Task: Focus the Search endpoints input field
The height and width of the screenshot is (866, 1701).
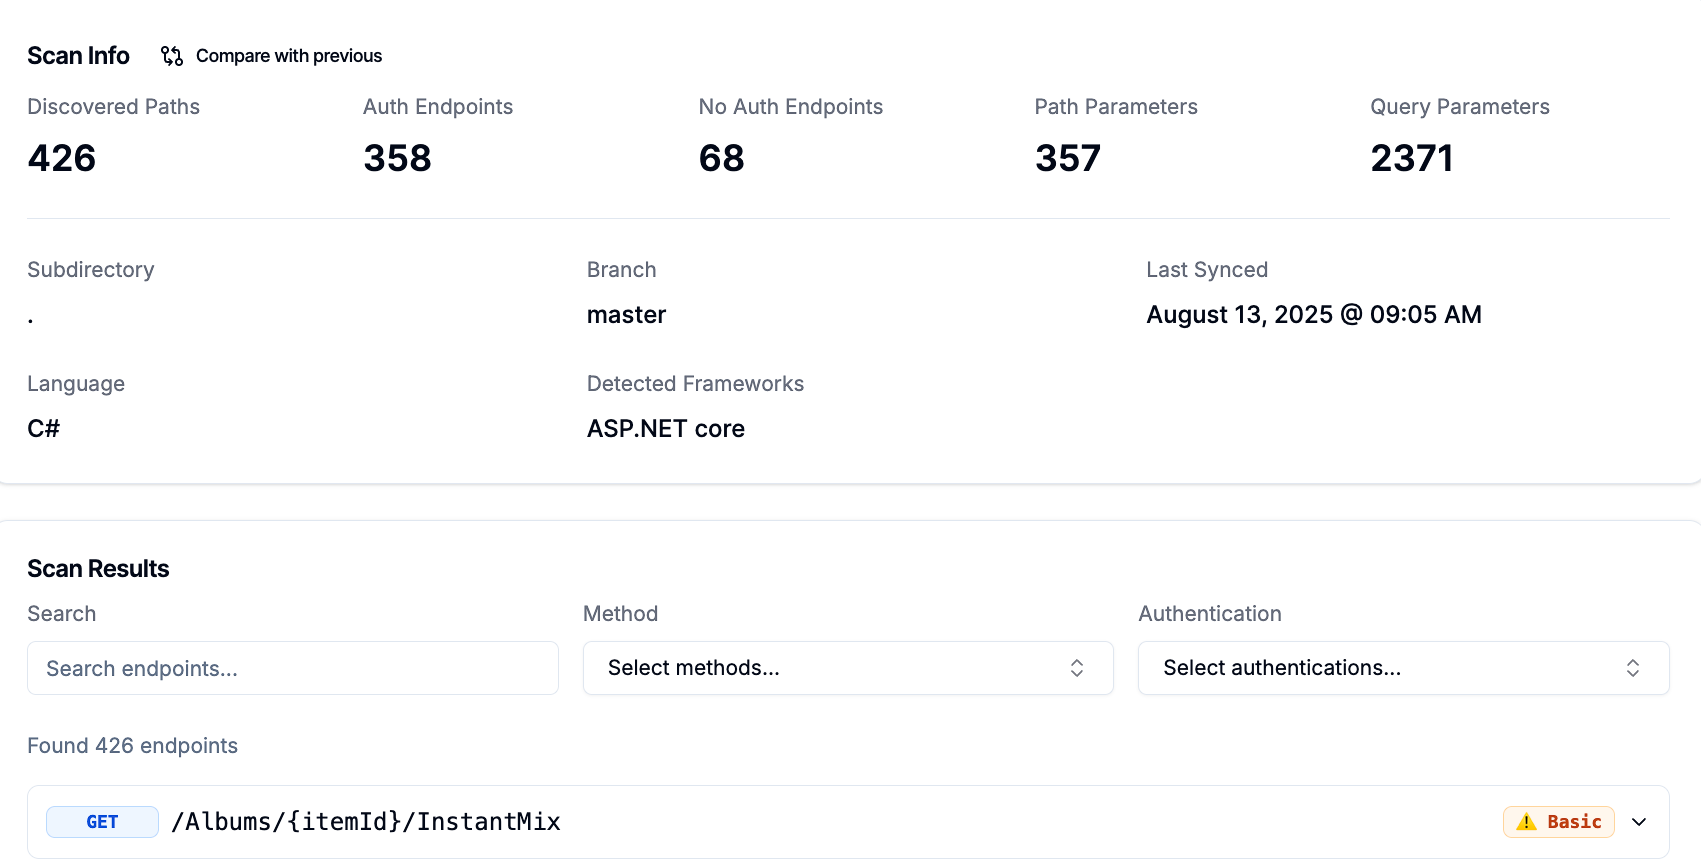Action: coord(292,668)
